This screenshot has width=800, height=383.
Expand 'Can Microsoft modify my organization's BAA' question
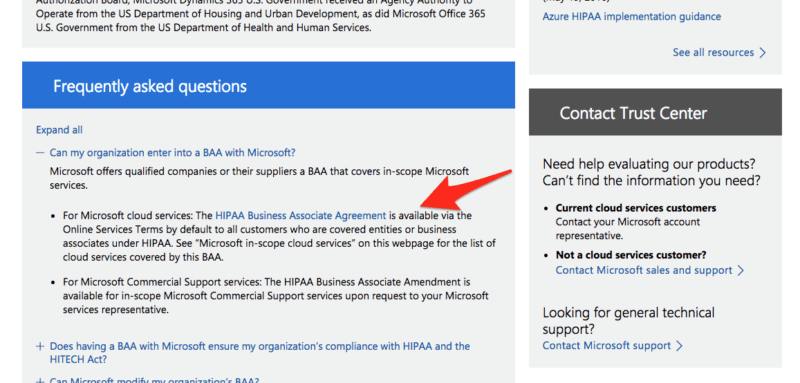click(154, 380)
